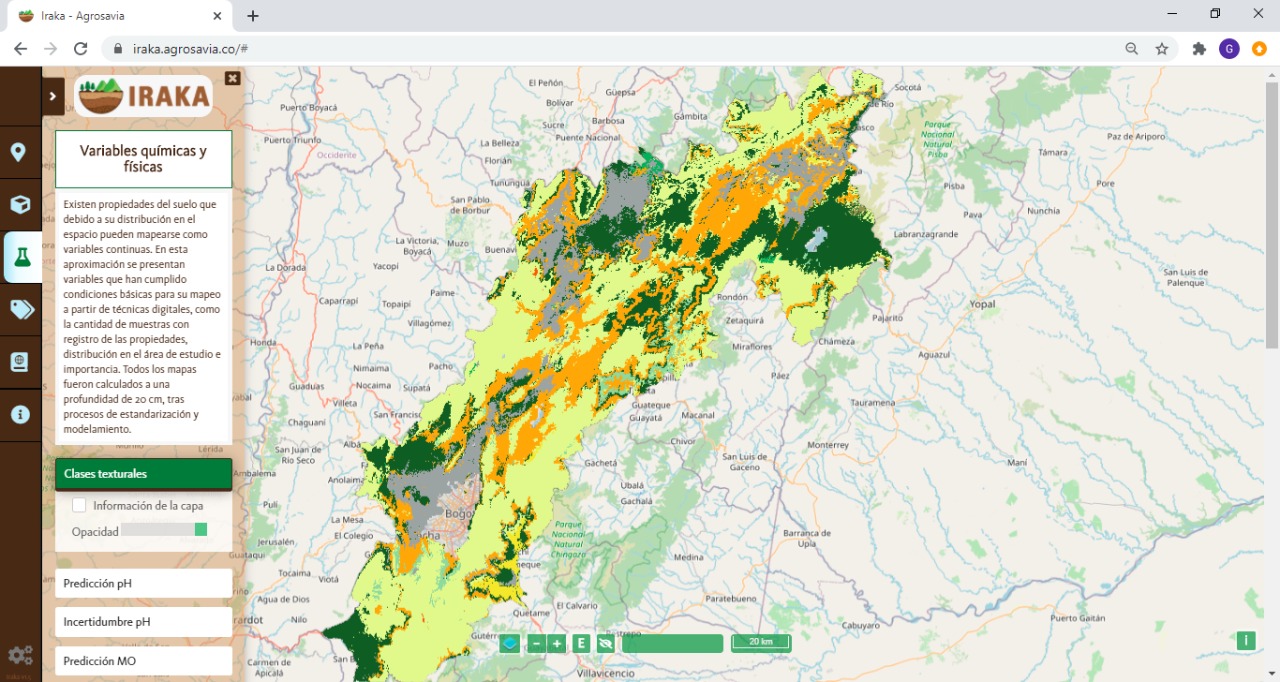Select the flask chemical variables section
This screenshot has height=682, width=1280.
(22, 258)
